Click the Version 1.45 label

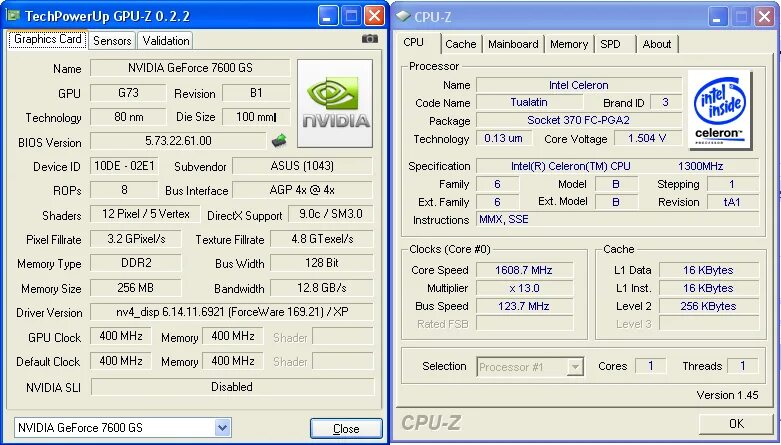pos(727,395)
